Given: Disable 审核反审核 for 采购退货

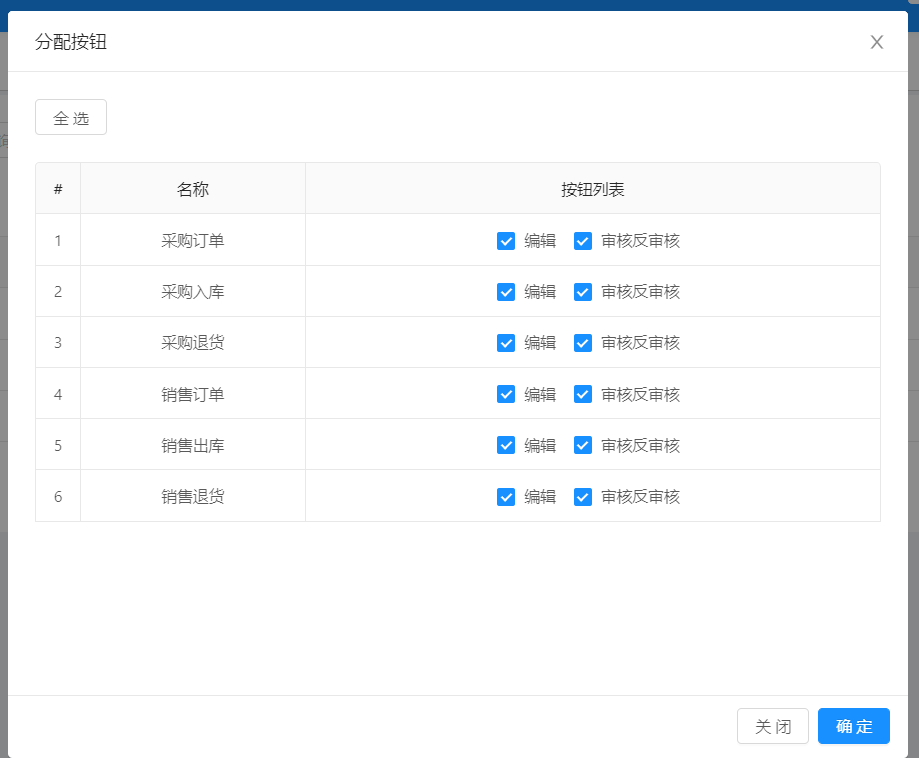Looking at the screenshot, I should point(583,343).
